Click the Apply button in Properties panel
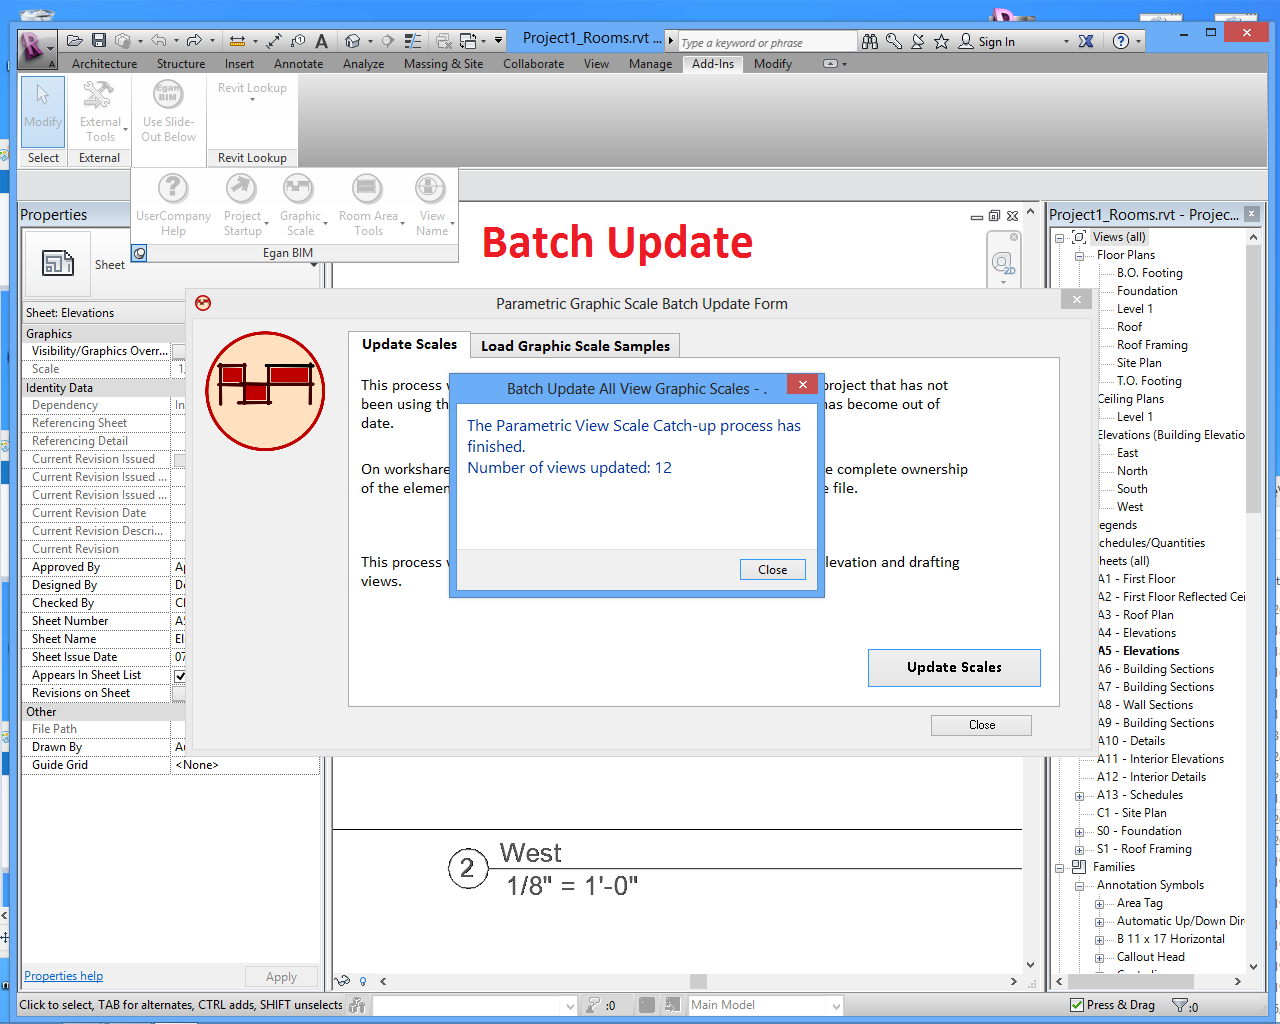 point(281,977)
